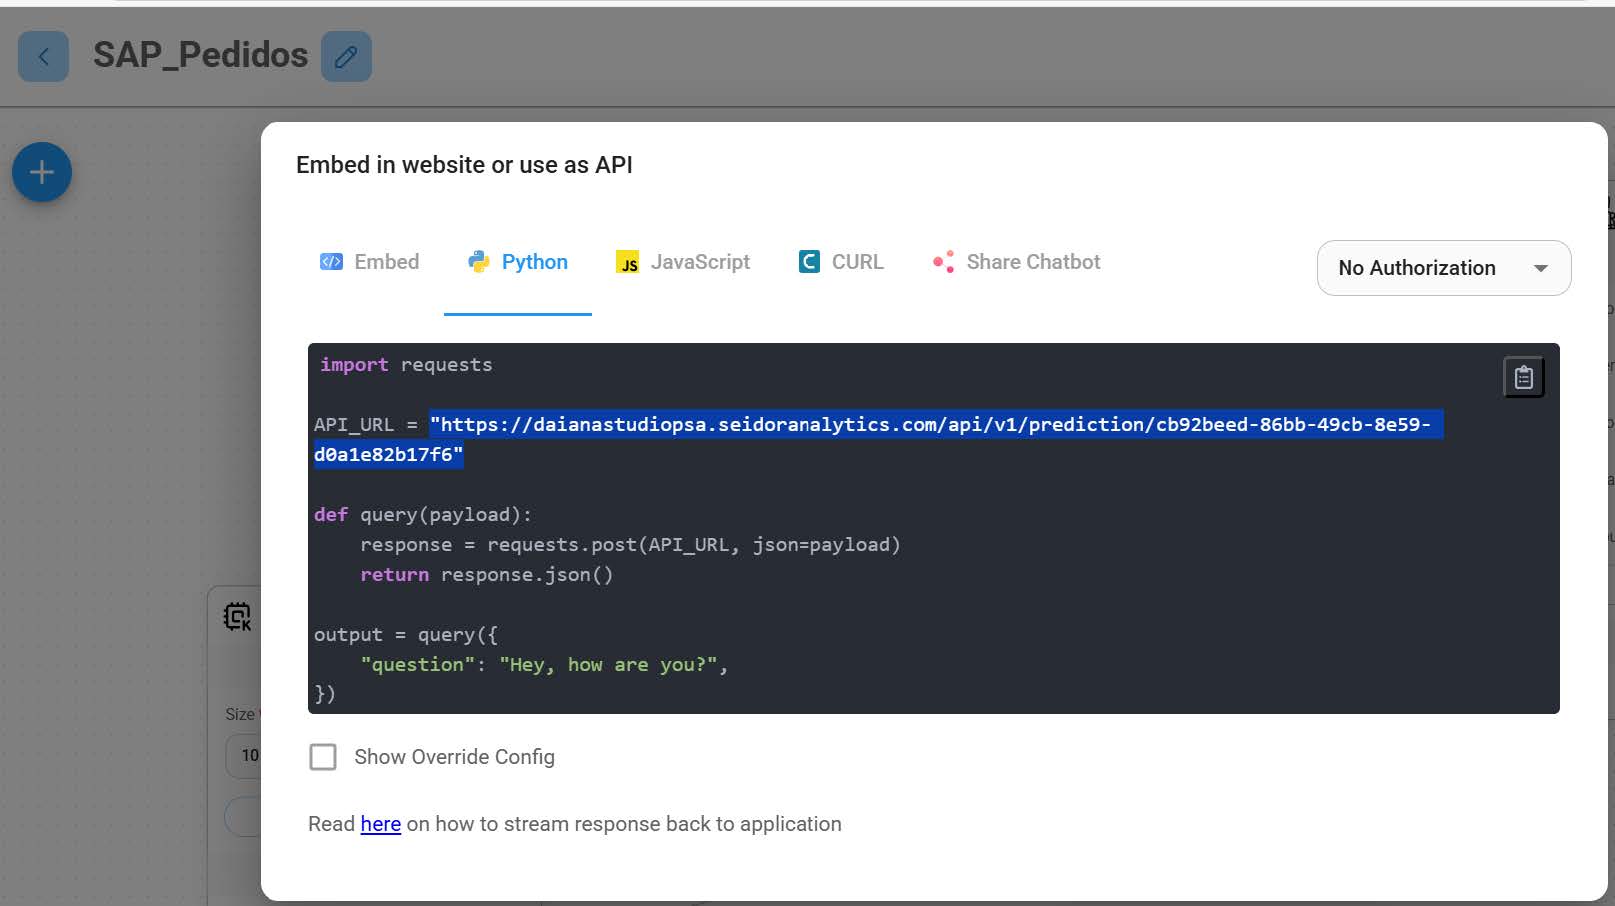Viewport: 1615px width, 906px height.
Task: Click the back arrow button
Action: pyautogui.click(x=43, y=56)
